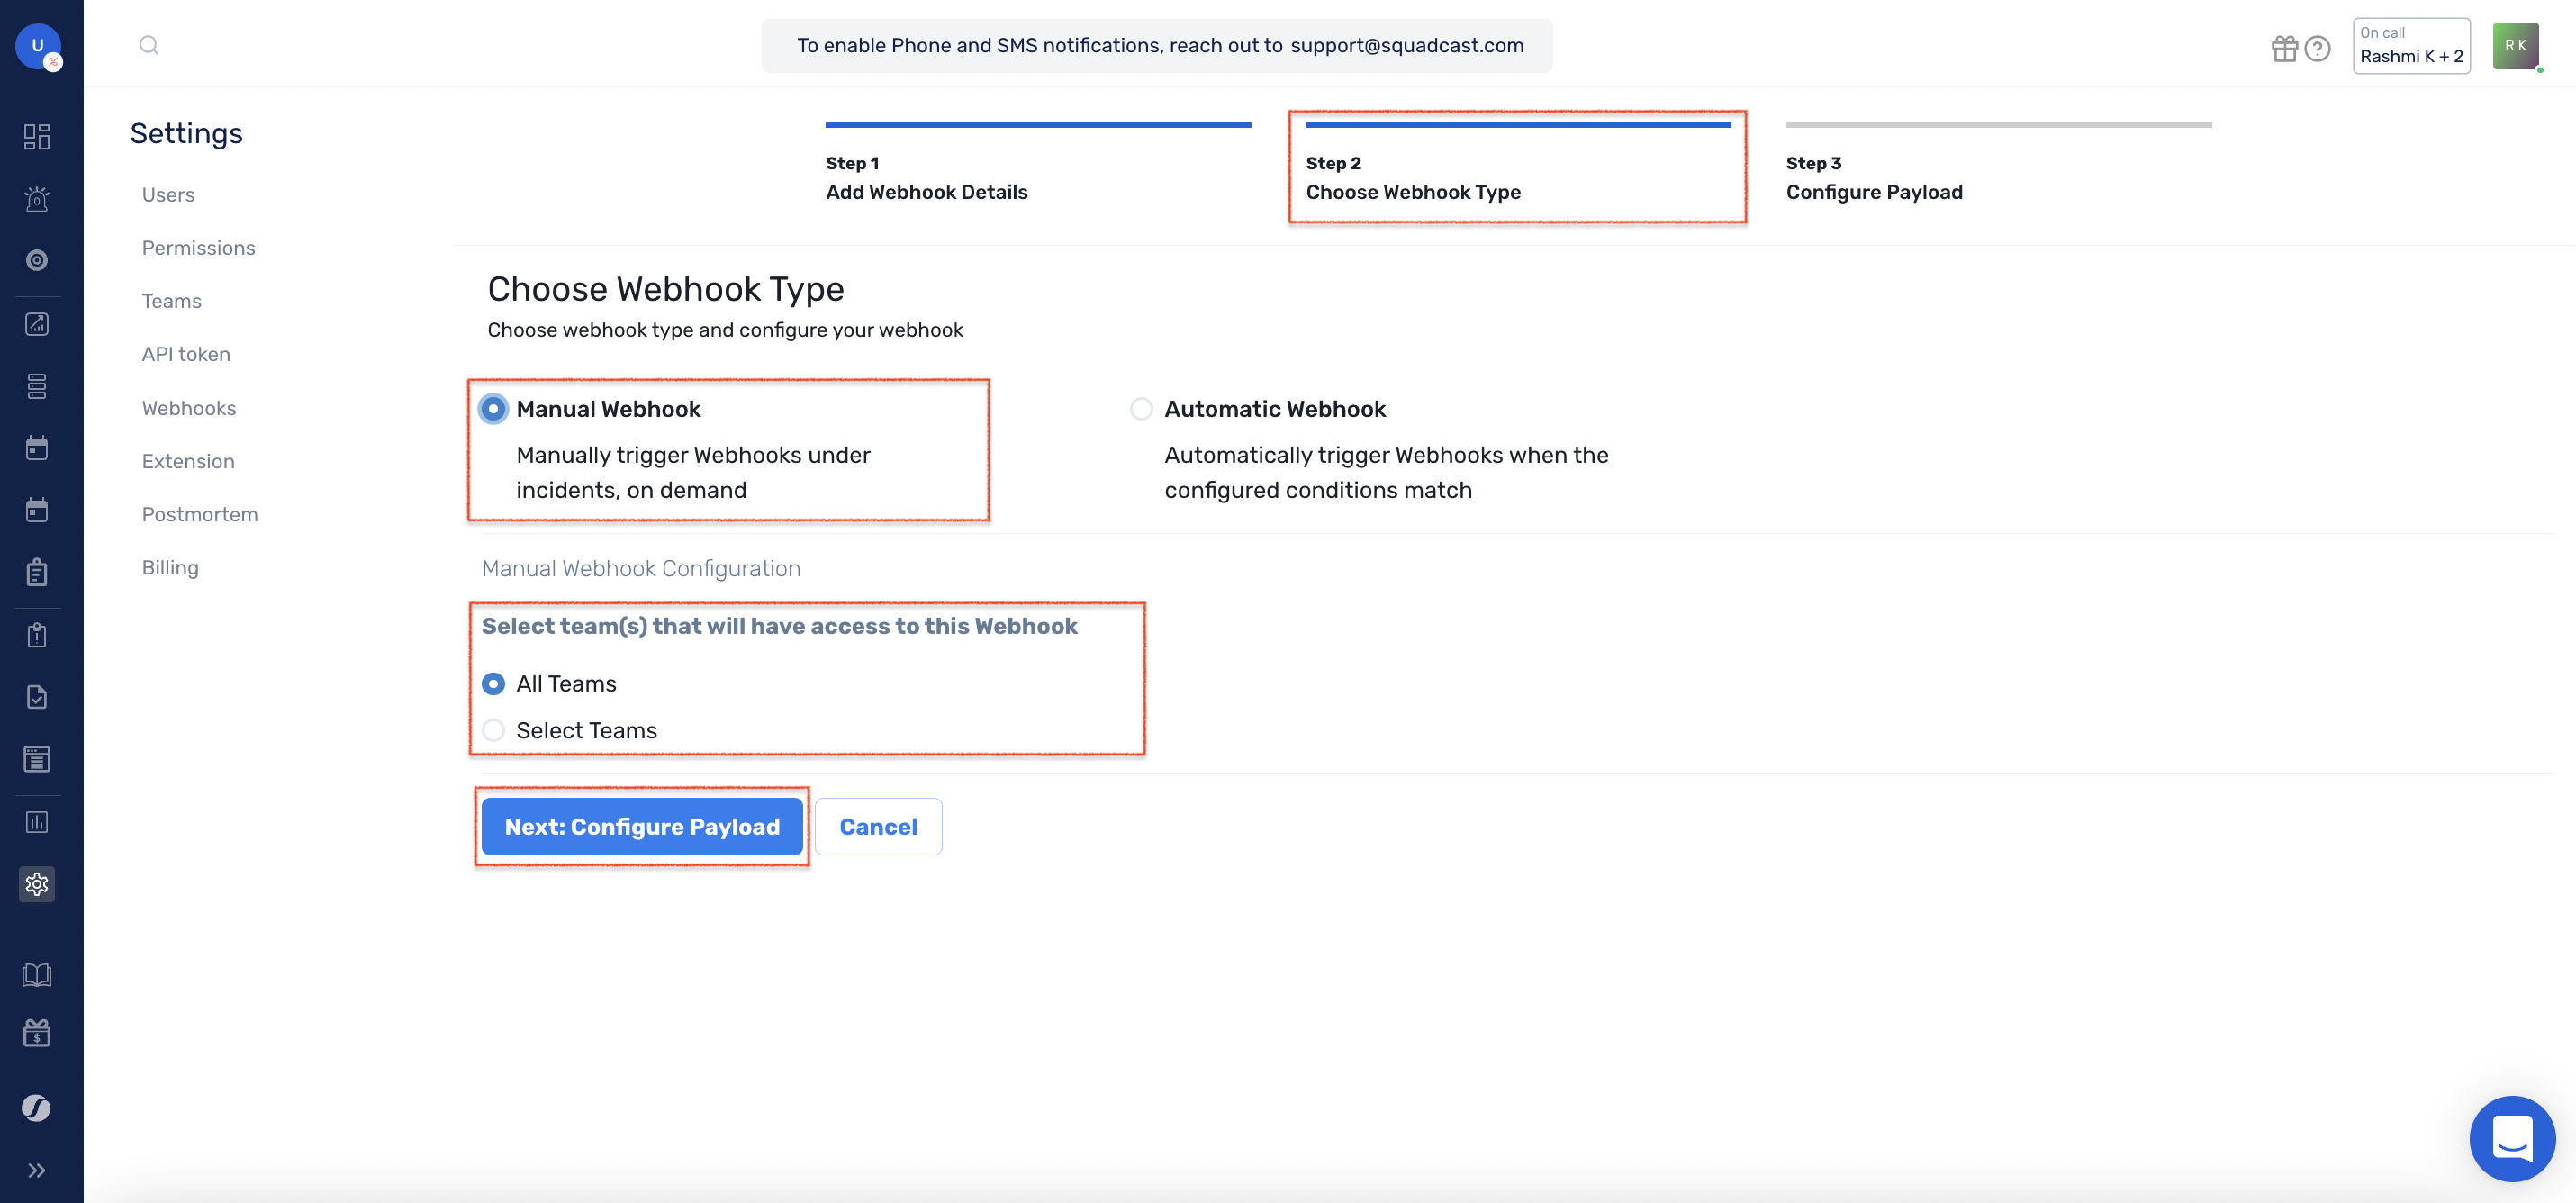Select the All Teams option
The image size is (2576, 1203).
(x=493, y=683)
